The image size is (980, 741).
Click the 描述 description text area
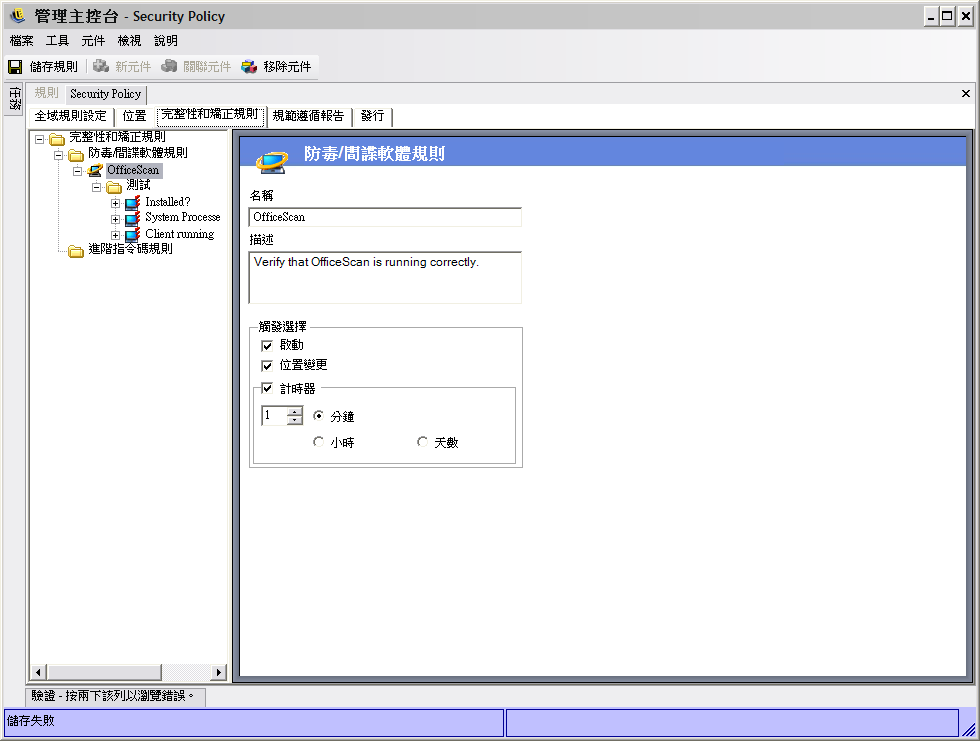point(385,277)
